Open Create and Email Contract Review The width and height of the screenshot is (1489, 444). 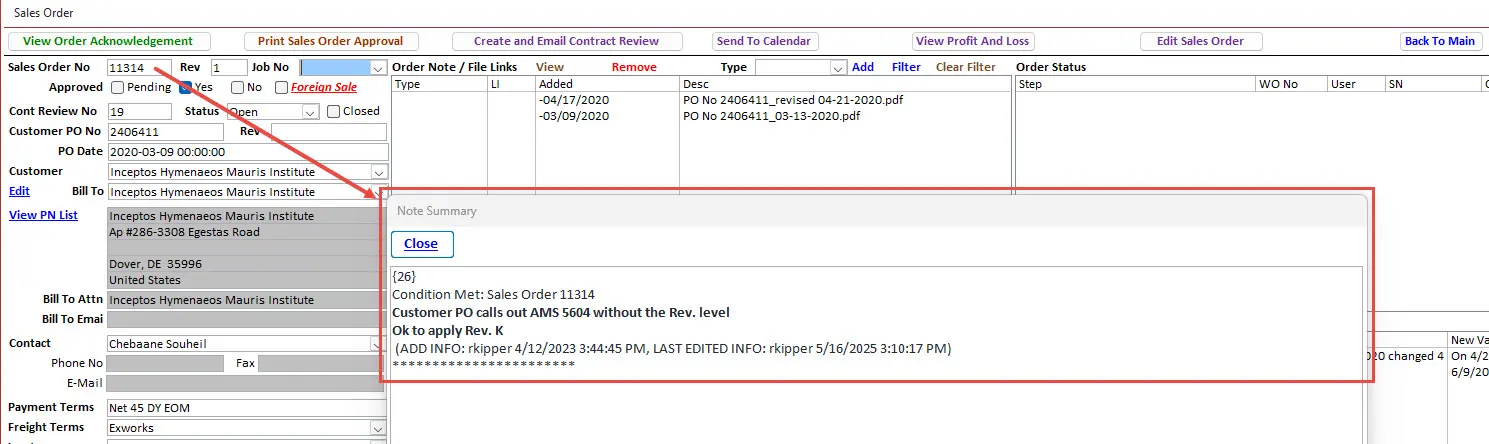click(566, 41)
